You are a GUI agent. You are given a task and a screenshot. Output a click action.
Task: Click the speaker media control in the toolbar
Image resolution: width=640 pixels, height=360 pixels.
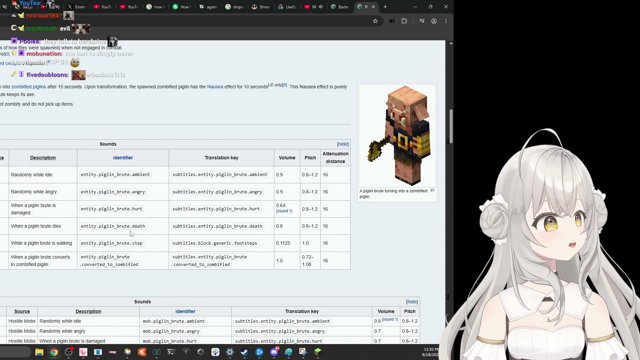coord(391,21)
